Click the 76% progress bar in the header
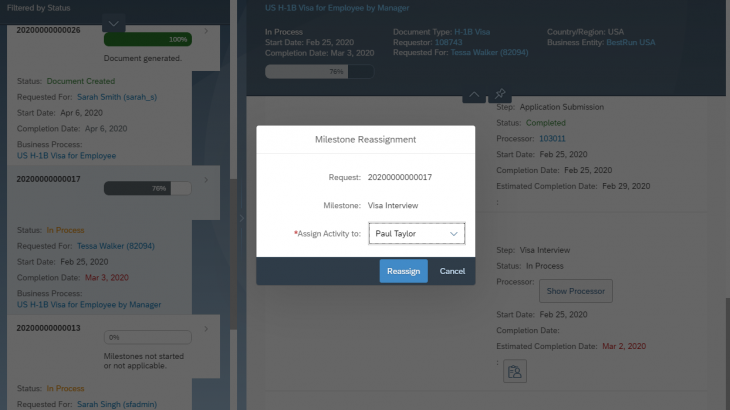The height and width of the screenshot is (410, 730). point(319,72)
